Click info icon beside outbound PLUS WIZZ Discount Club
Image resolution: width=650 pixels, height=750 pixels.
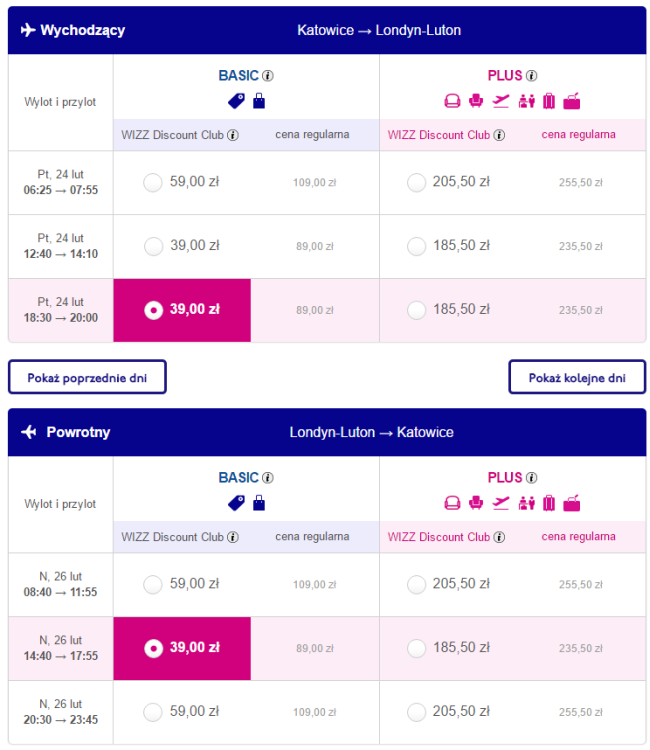pos(499,134)
